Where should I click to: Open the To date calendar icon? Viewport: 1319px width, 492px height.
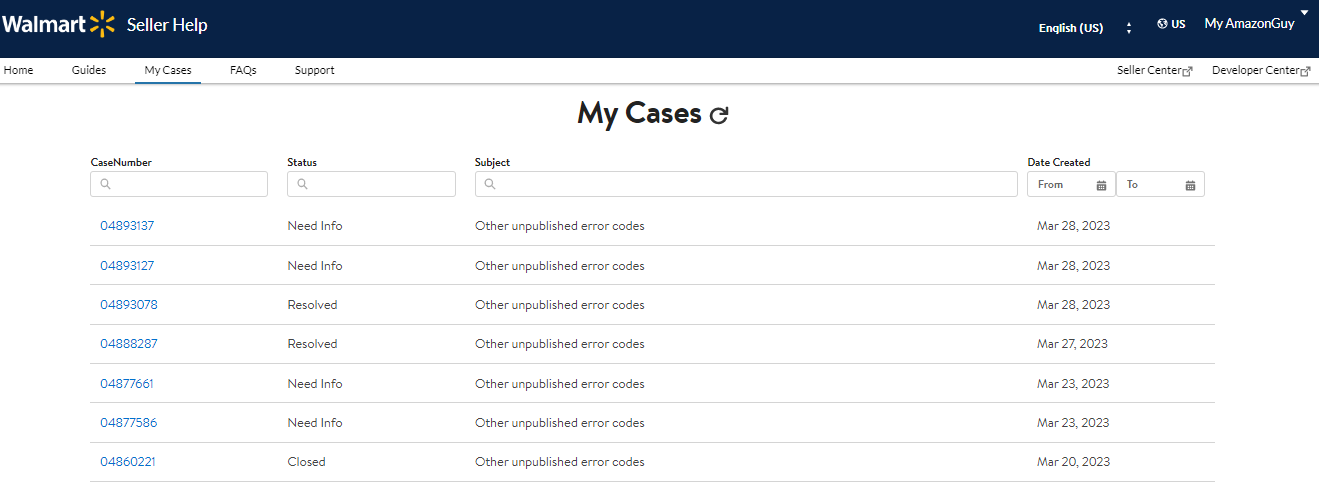click(x=1190, y=185)
